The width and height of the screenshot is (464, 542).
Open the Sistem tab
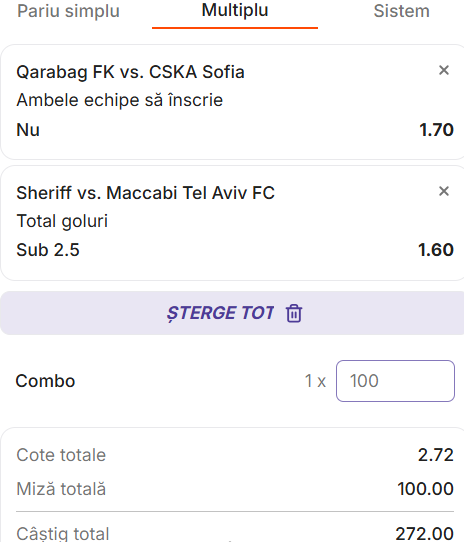click(x=401, y=11)
